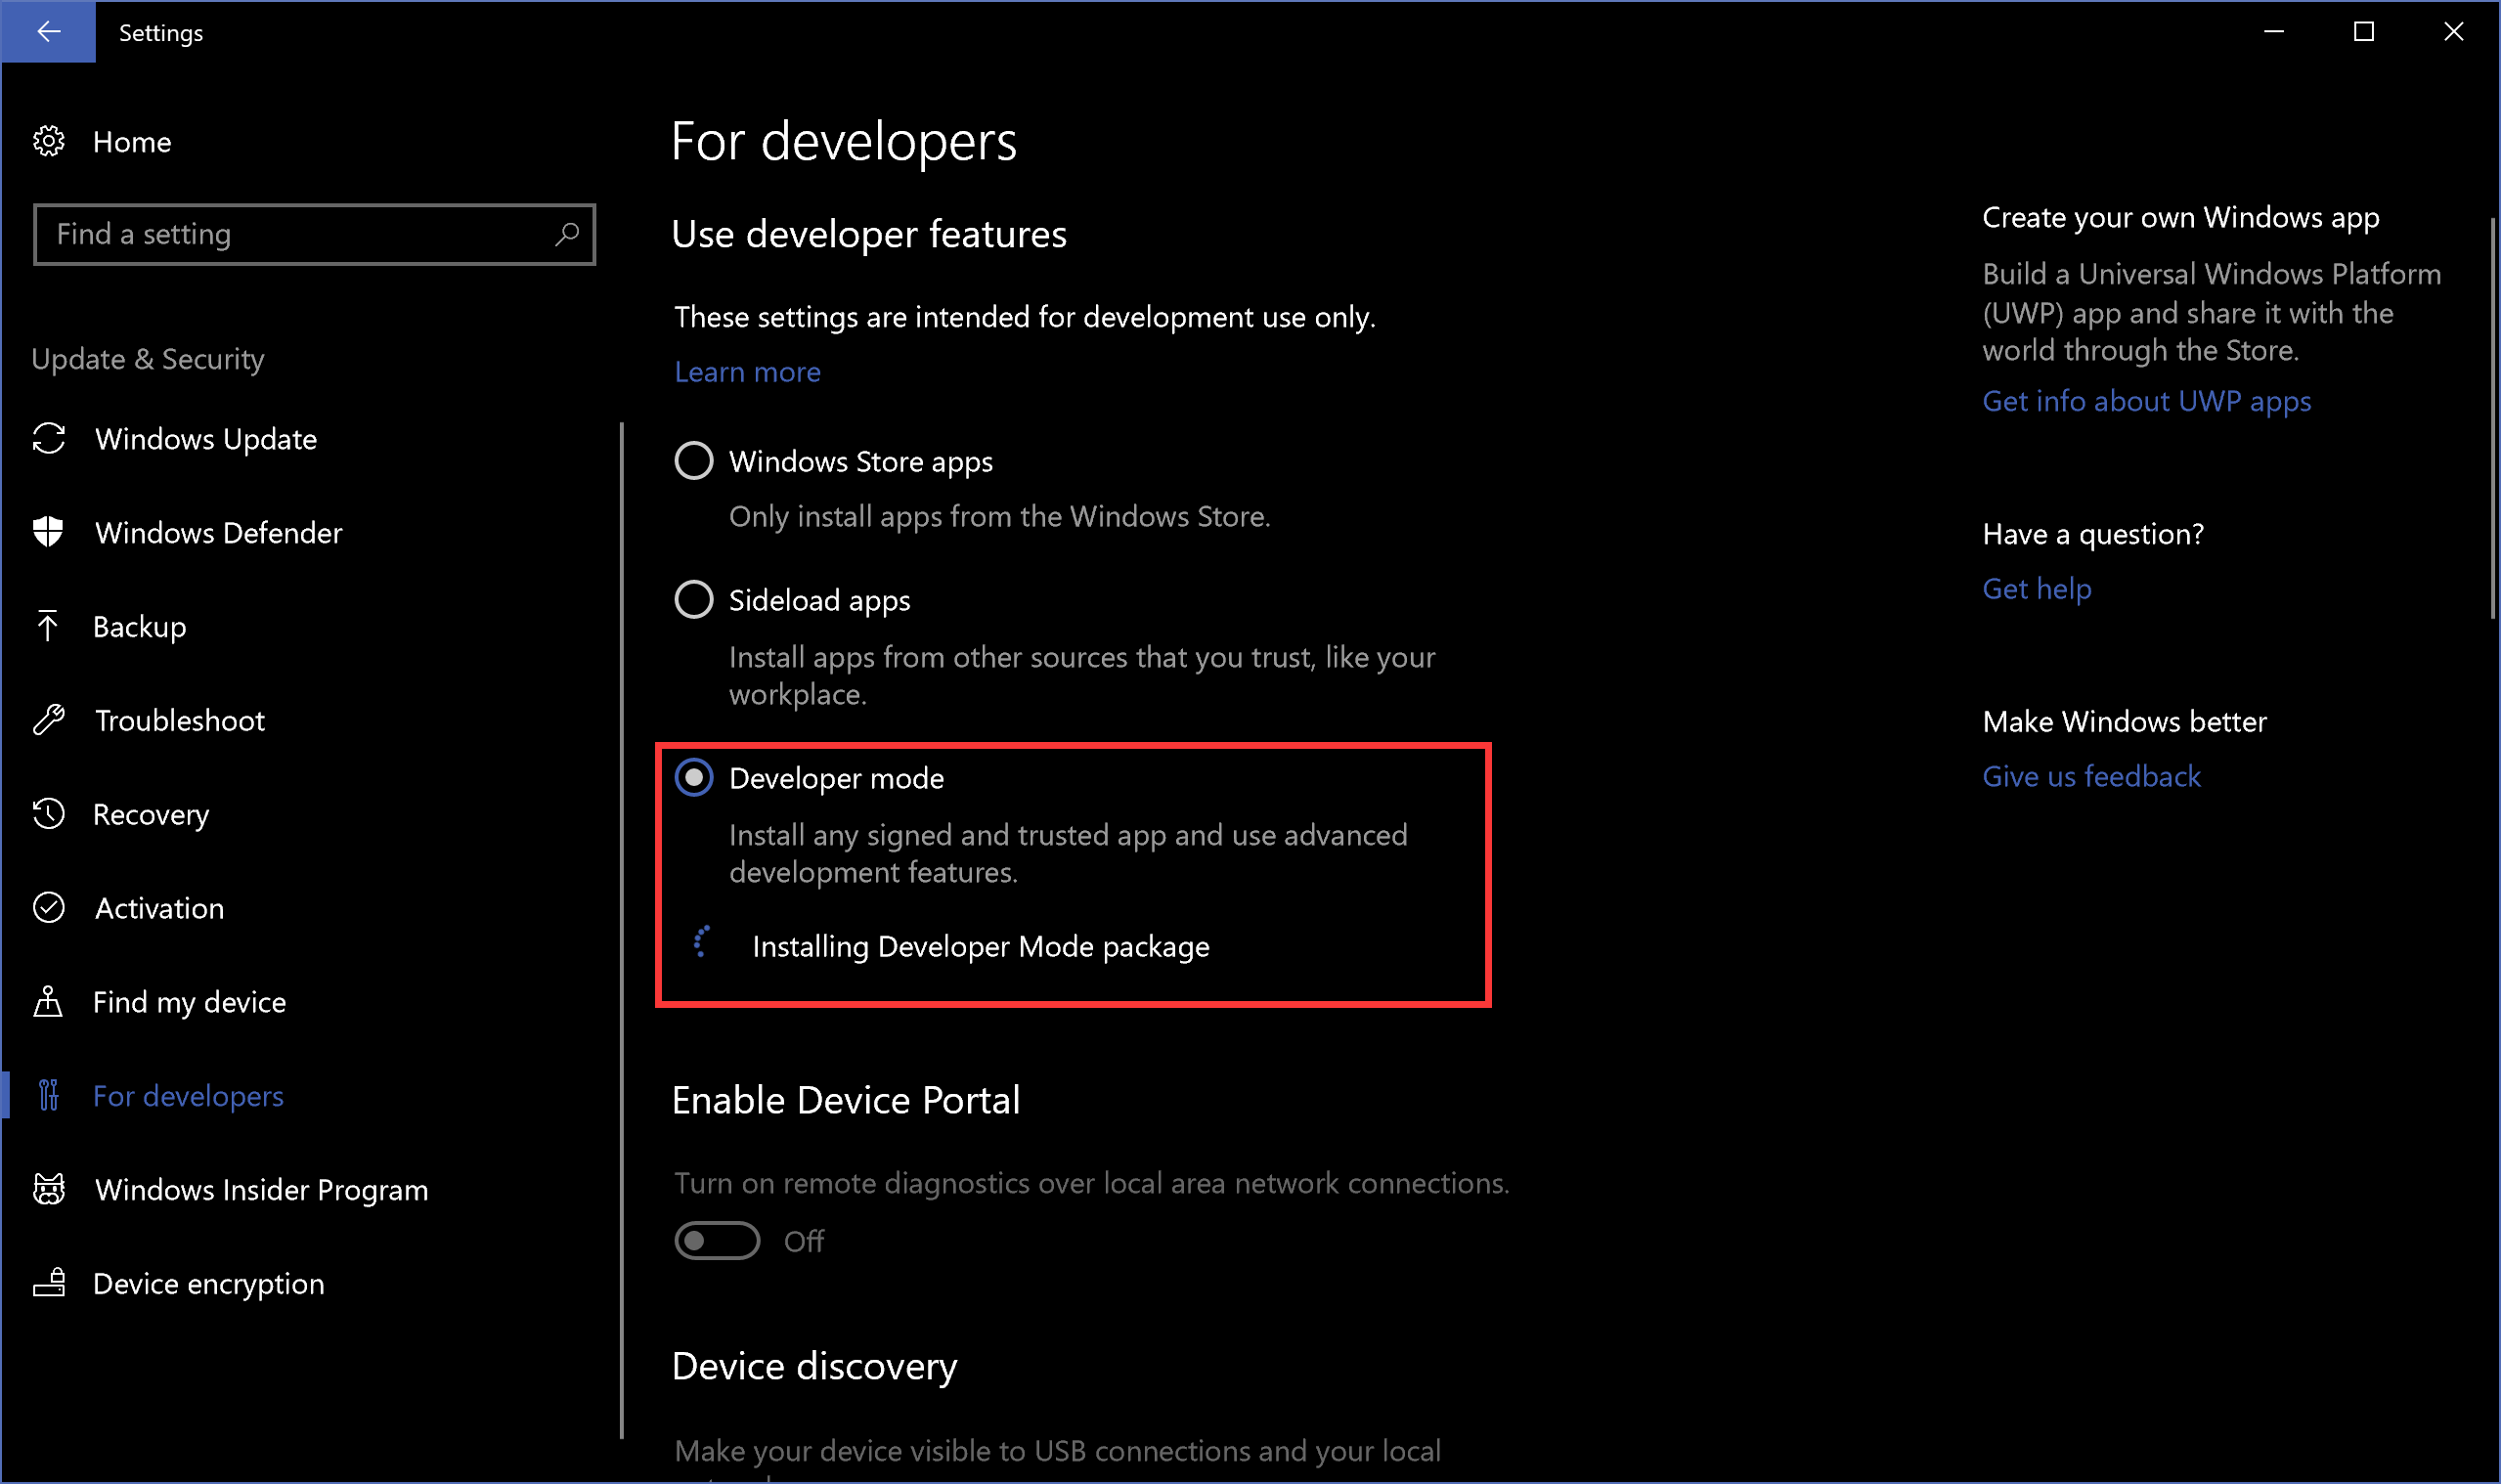Click the back arrow in the title bar
The image size is (2501, 1484).
pyautogui.click(x=48, y=32)
